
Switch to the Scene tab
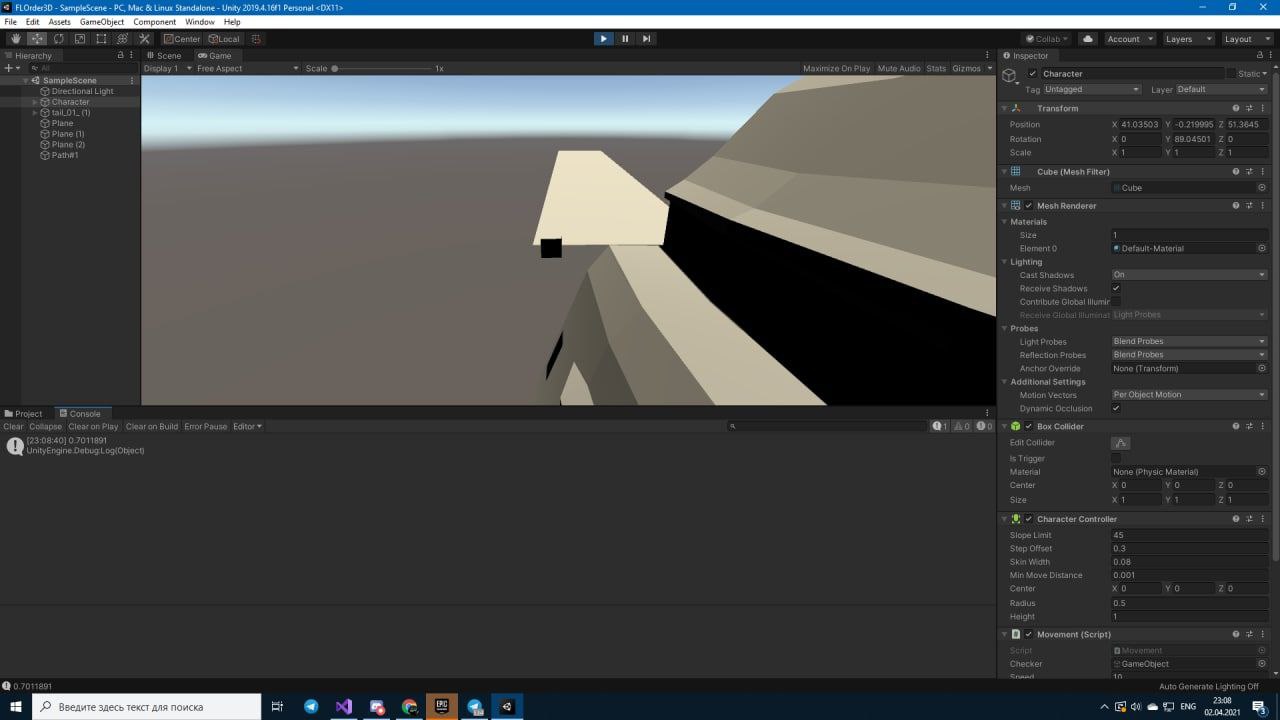pyautogui.click(x=164, y=56)
